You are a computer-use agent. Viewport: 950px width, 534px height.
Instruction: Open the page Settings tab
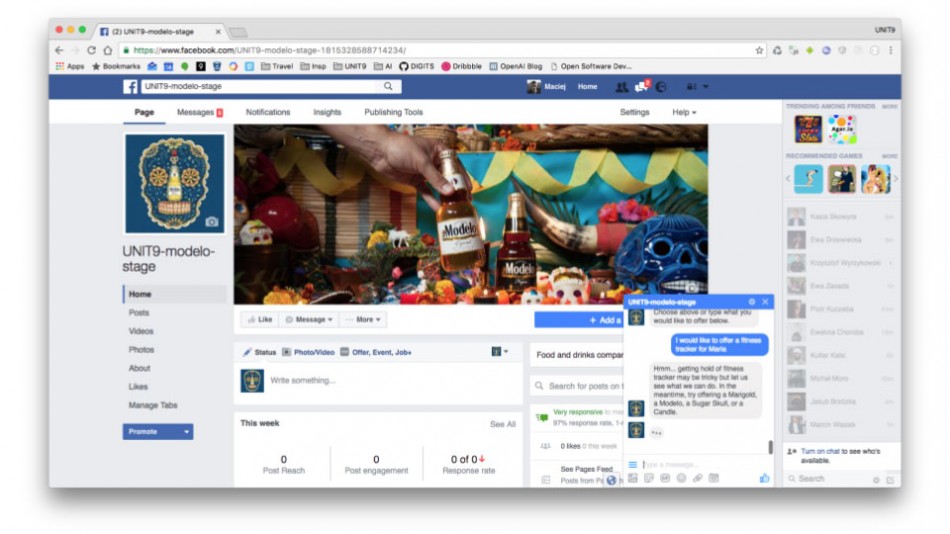(x=634, y=112)
